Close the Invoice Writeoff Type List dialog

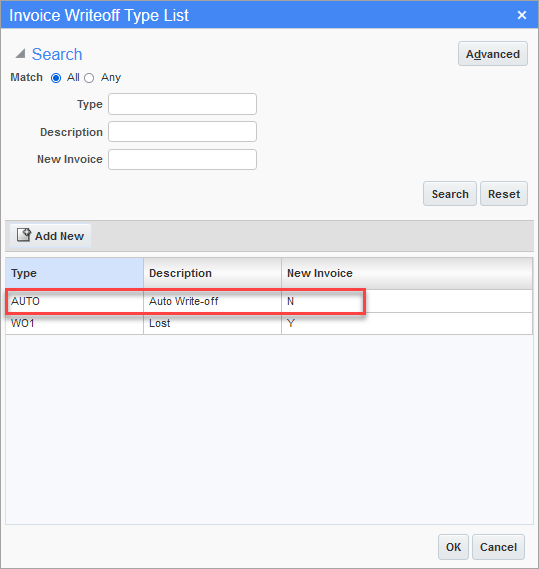[522, 15]
